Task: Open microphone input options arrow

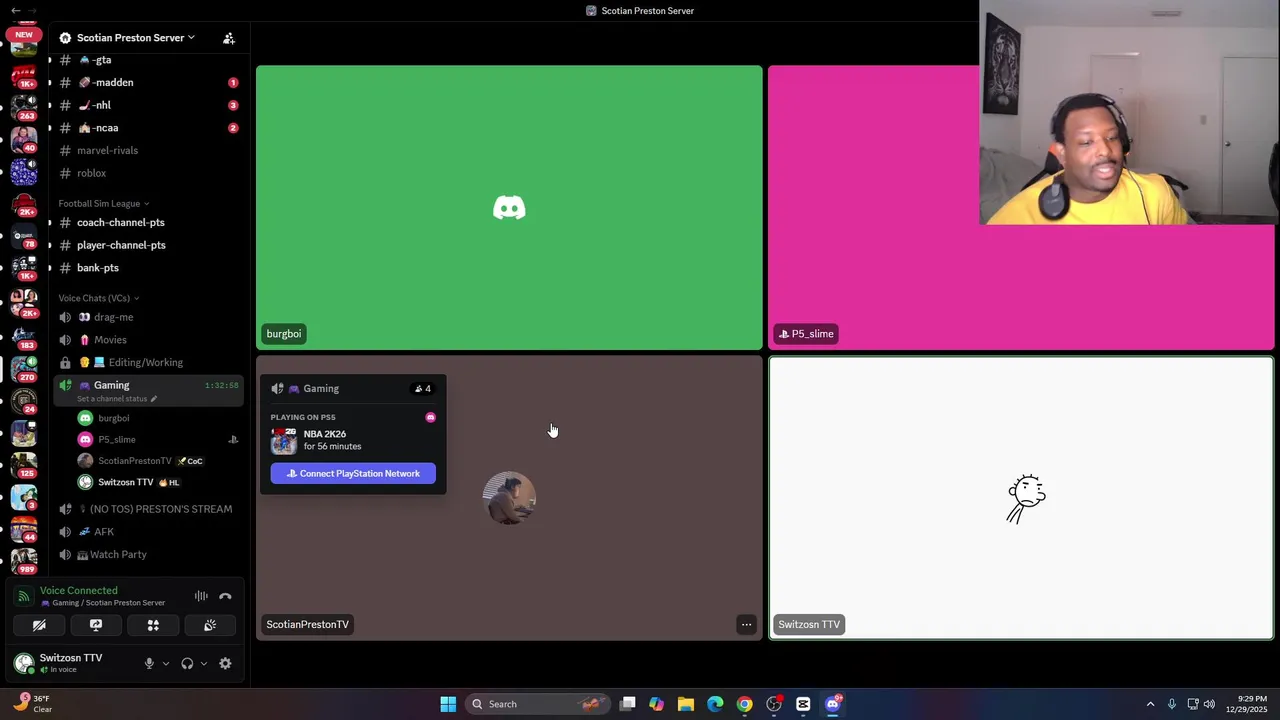Action: pyautogui.click(x=166, y=663)
